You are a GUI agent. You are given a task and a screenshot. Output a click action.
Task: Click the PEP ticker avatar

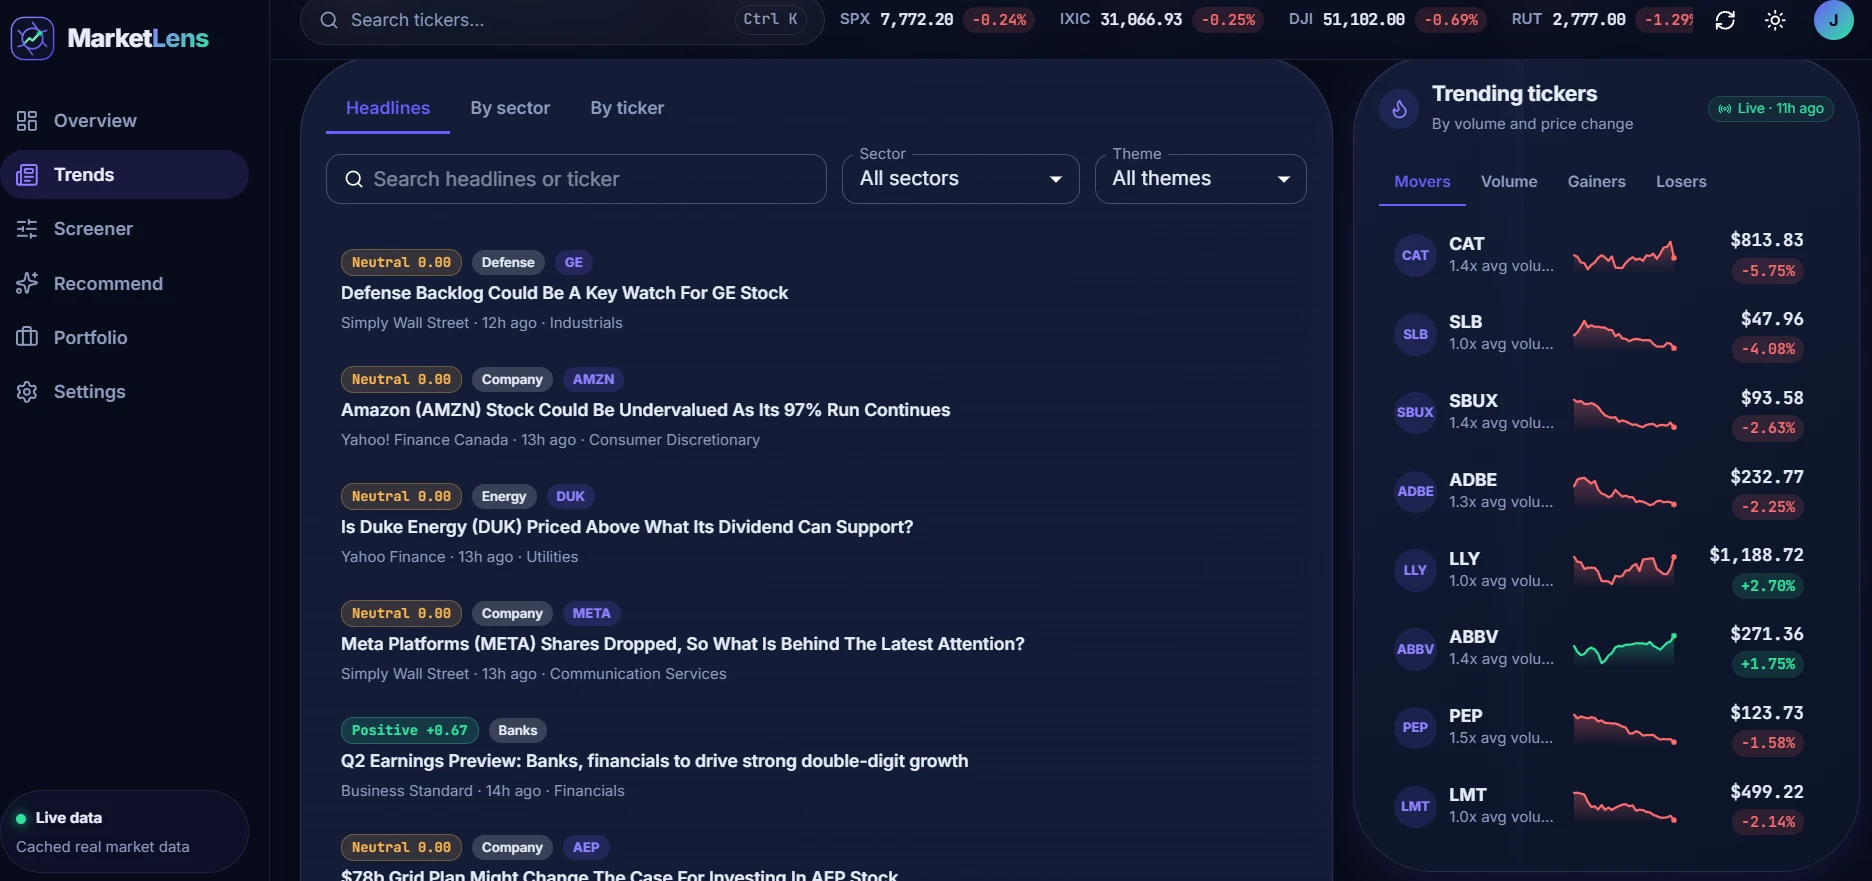pos(1415,727)
